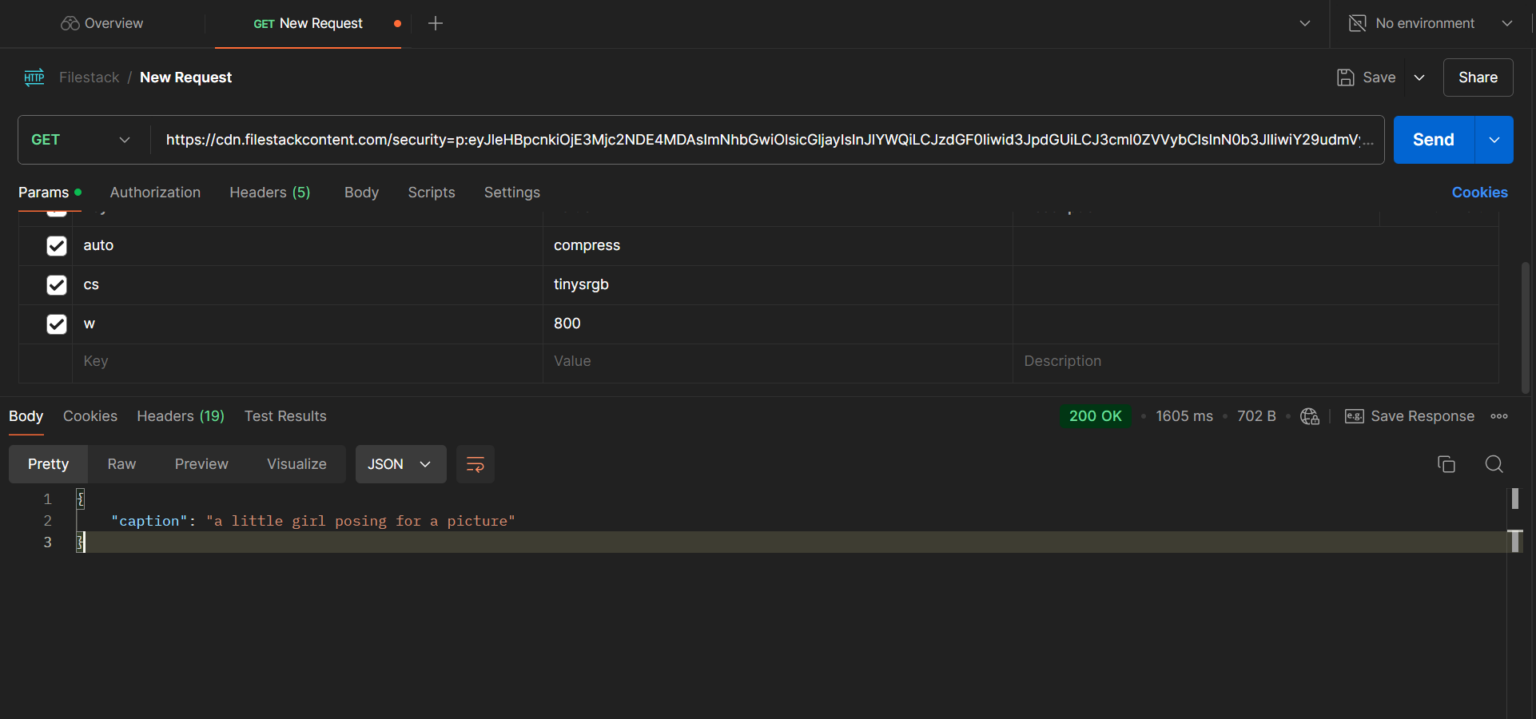Viewport: 1536px width, 719px height.
Task: Open the Cookies manager link
Action: (x=1479, y=192)
